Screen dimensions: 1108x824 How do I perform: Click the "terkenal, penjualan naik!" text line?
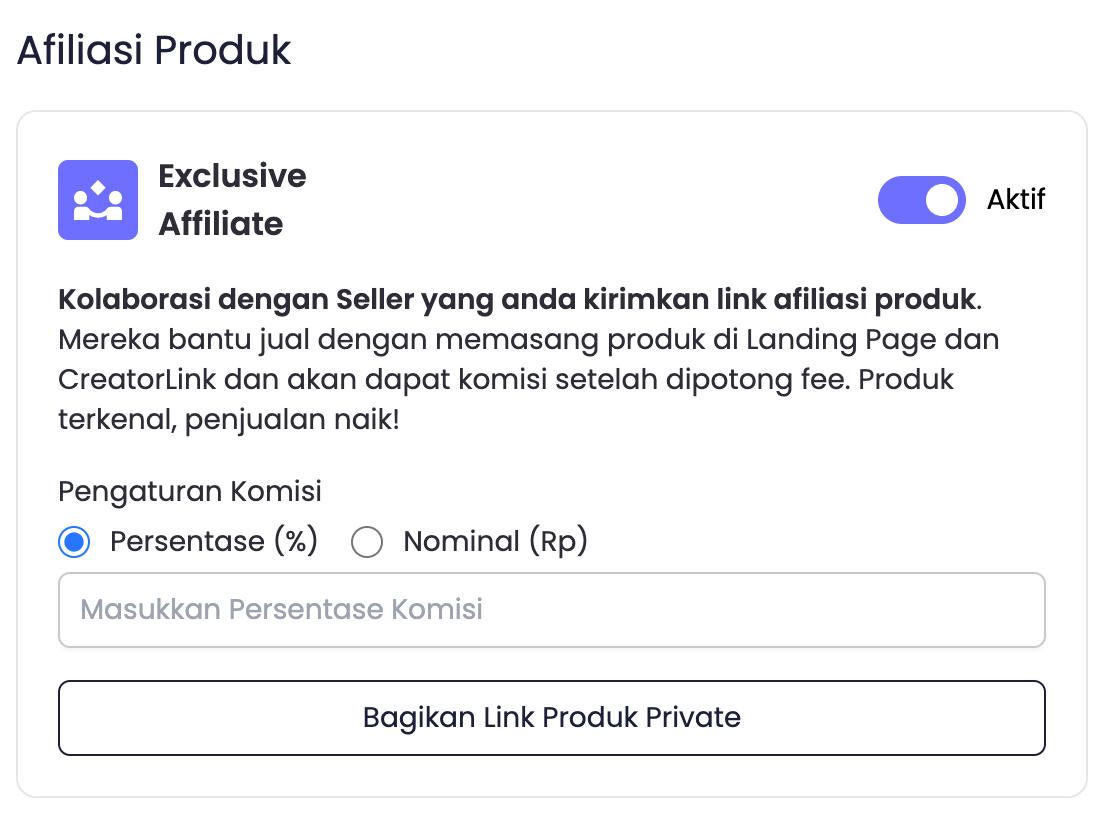pyautogui.click(x=229, y=420)
